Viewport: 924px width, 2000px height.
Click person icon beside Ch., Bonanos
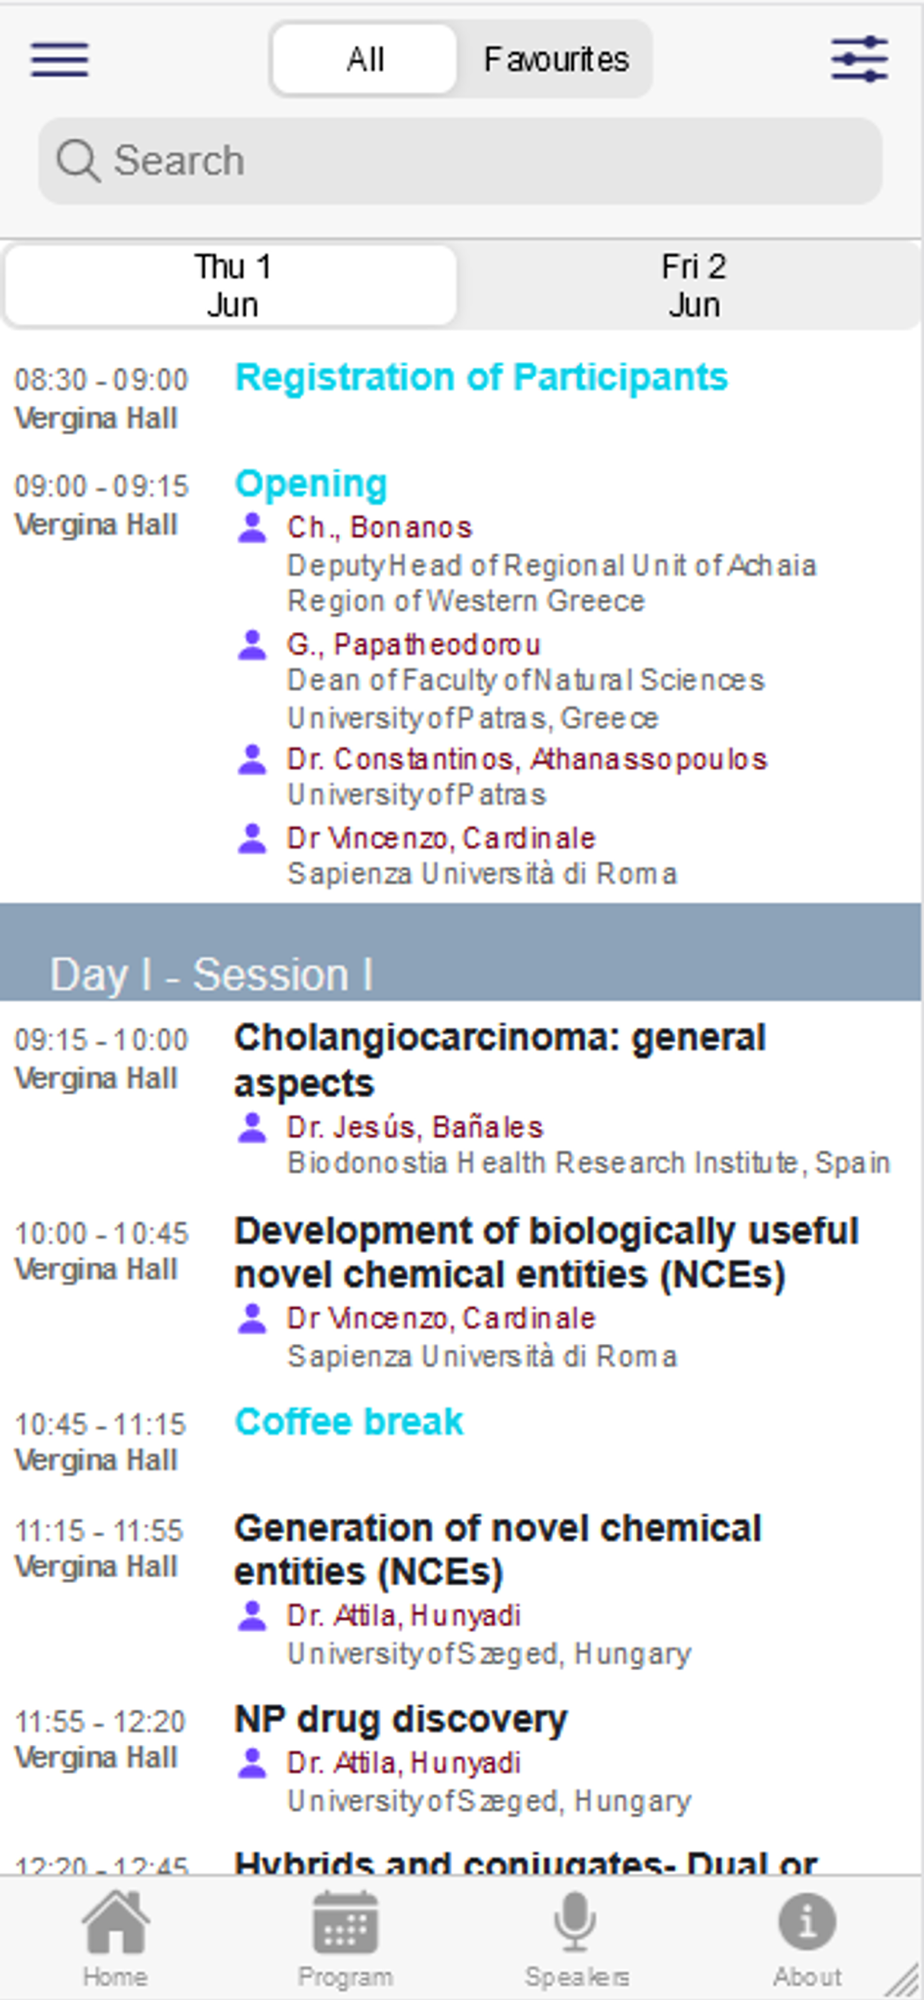252,528
